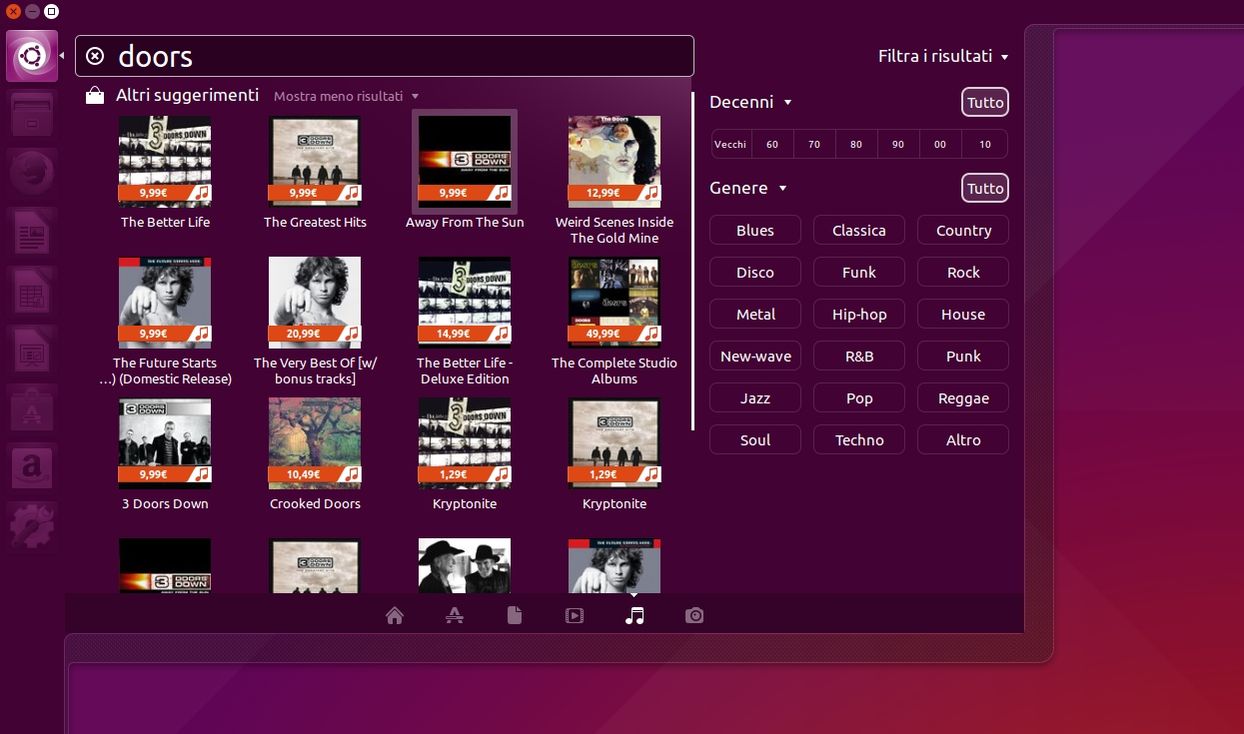Open the Files lens icon
Image resolution: width=1244 pixels, height=734 pixels.
(x=514, y=616)
